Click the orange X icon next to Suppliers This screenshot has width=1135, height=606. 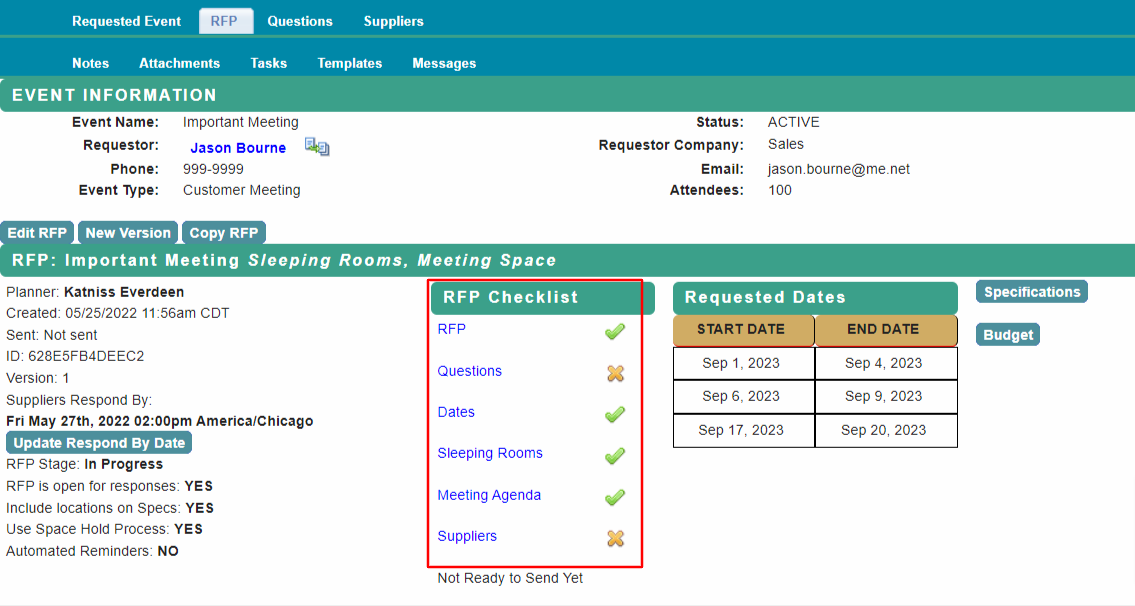[615, 538]
